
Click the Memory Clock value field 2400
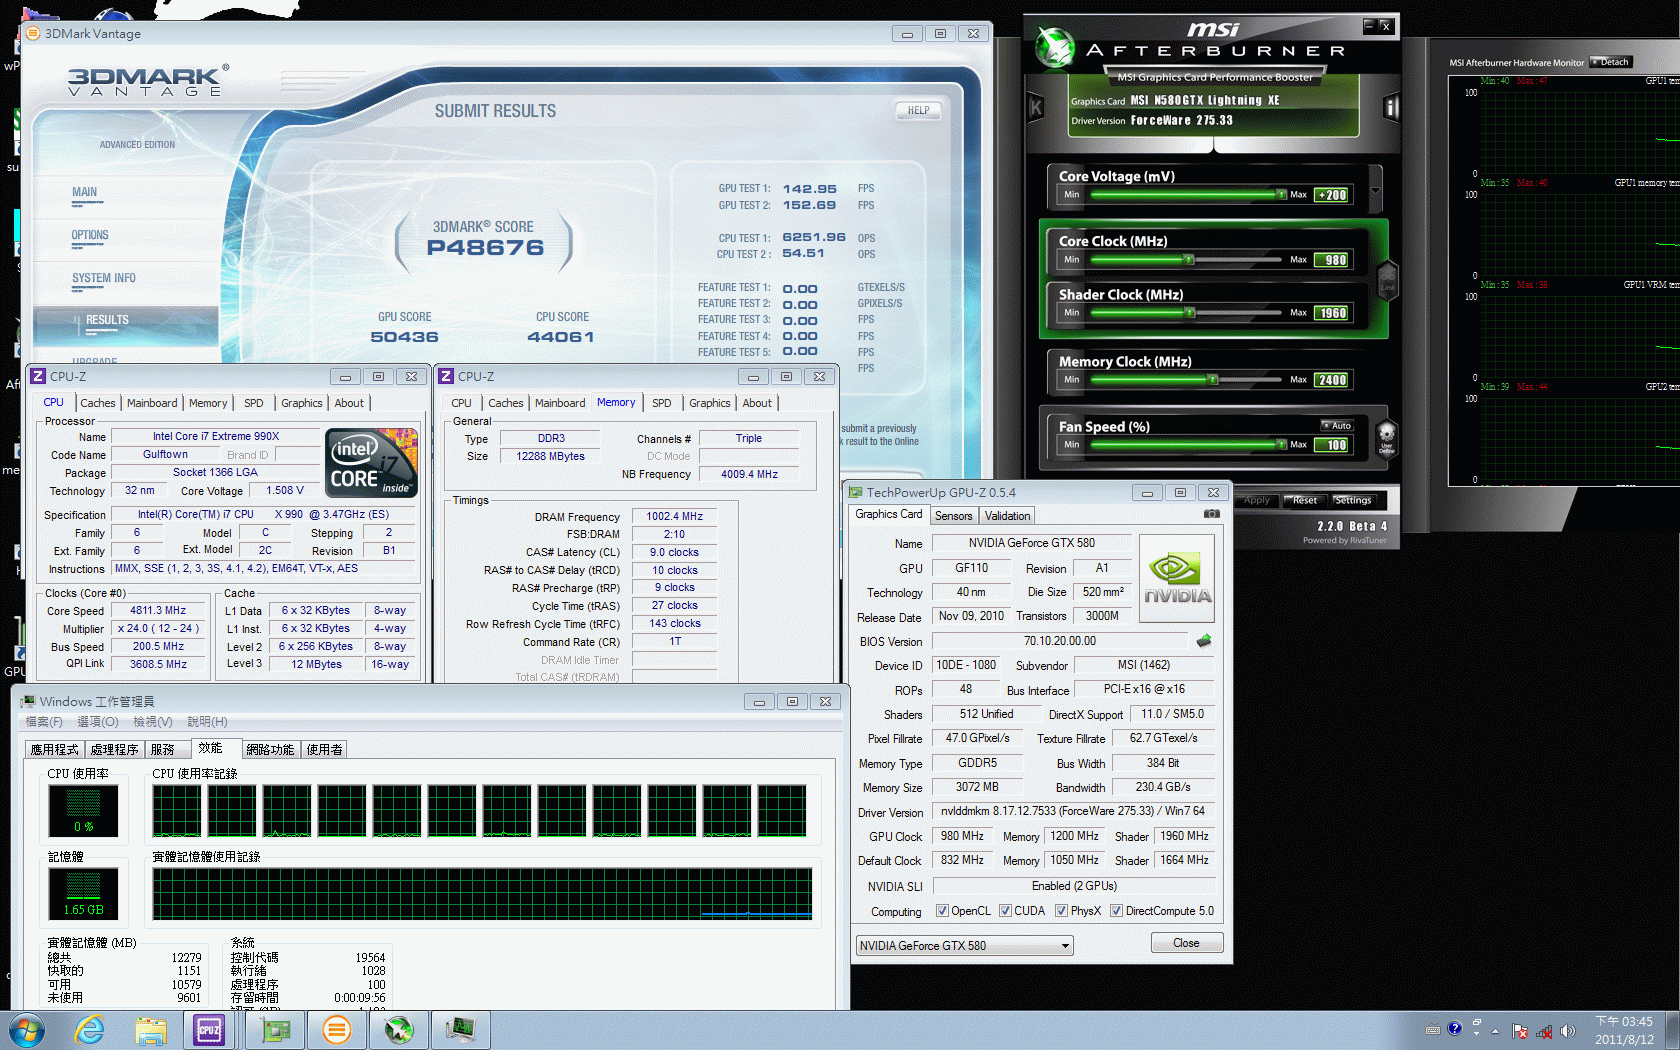(1333, 380)
